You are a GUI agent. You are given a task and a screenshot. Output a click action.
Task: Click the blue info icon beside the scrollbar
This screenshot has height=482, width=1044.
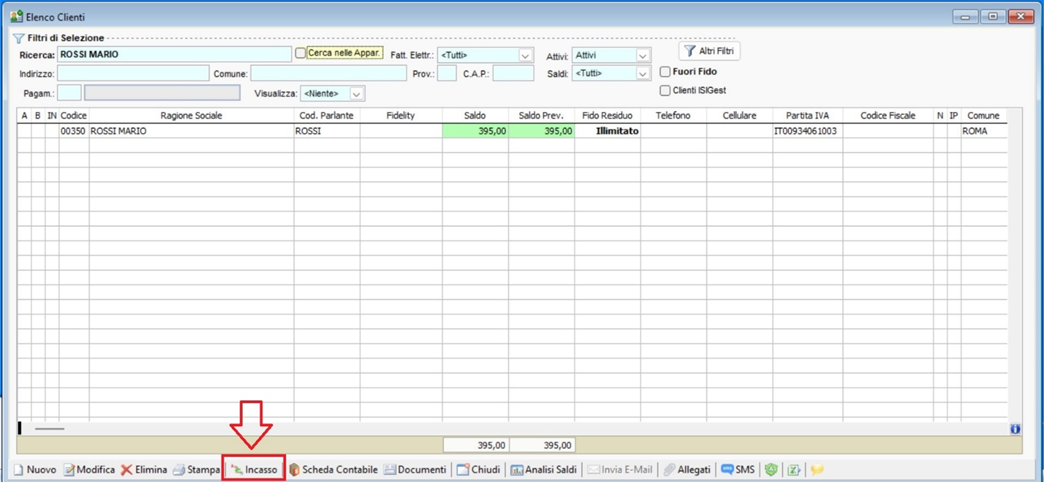(1015, 429)
